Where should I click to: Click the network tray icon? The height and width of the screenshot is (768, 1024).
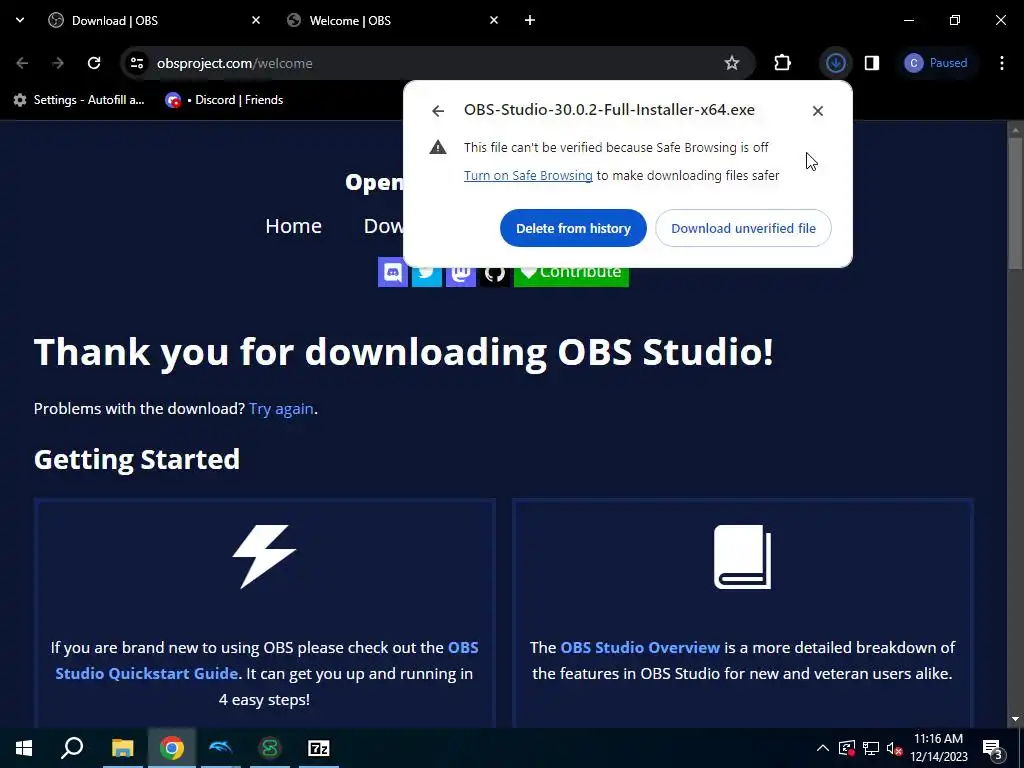click(871, 748)
